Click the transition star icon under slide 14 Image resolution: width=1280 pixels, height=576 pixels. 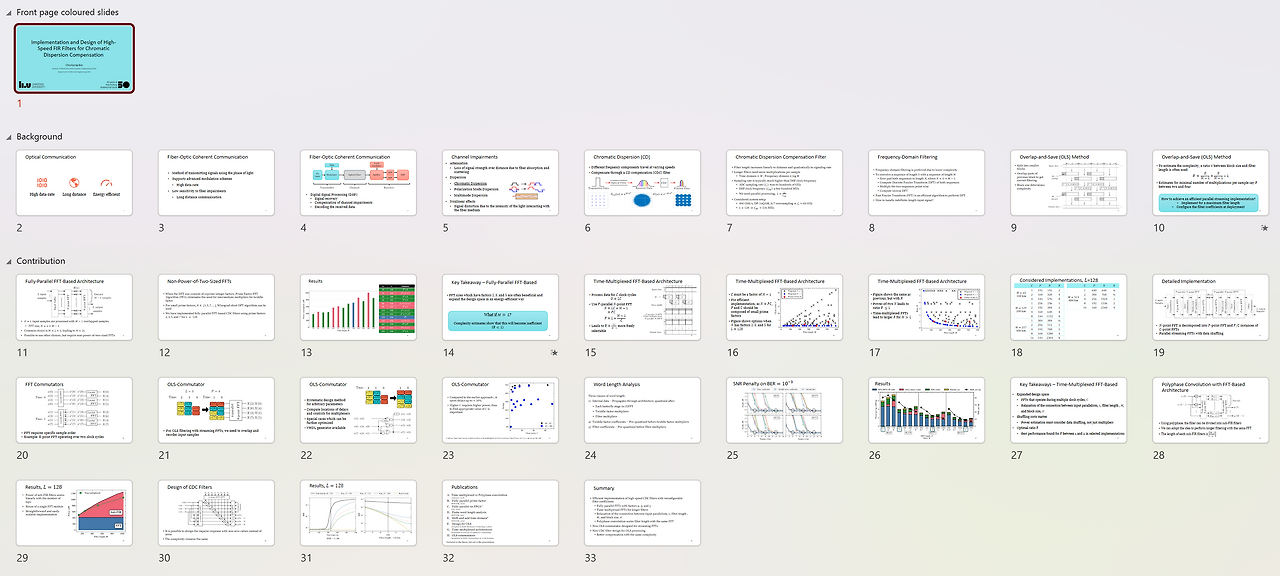[x=554, y=353]
